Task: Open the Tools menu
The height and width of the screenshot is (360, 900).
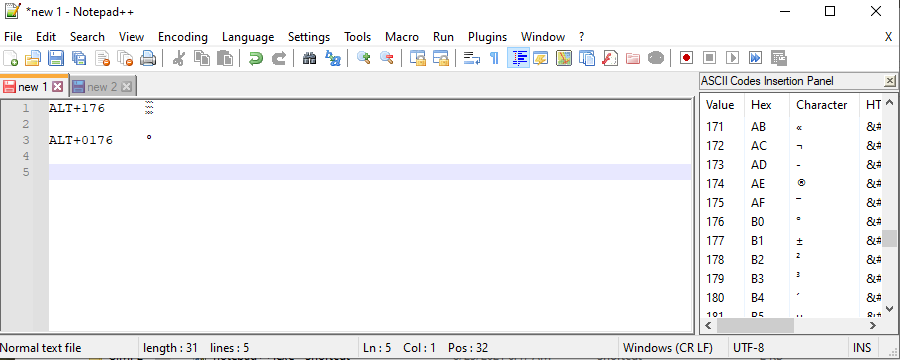Action: pos(358,37)
